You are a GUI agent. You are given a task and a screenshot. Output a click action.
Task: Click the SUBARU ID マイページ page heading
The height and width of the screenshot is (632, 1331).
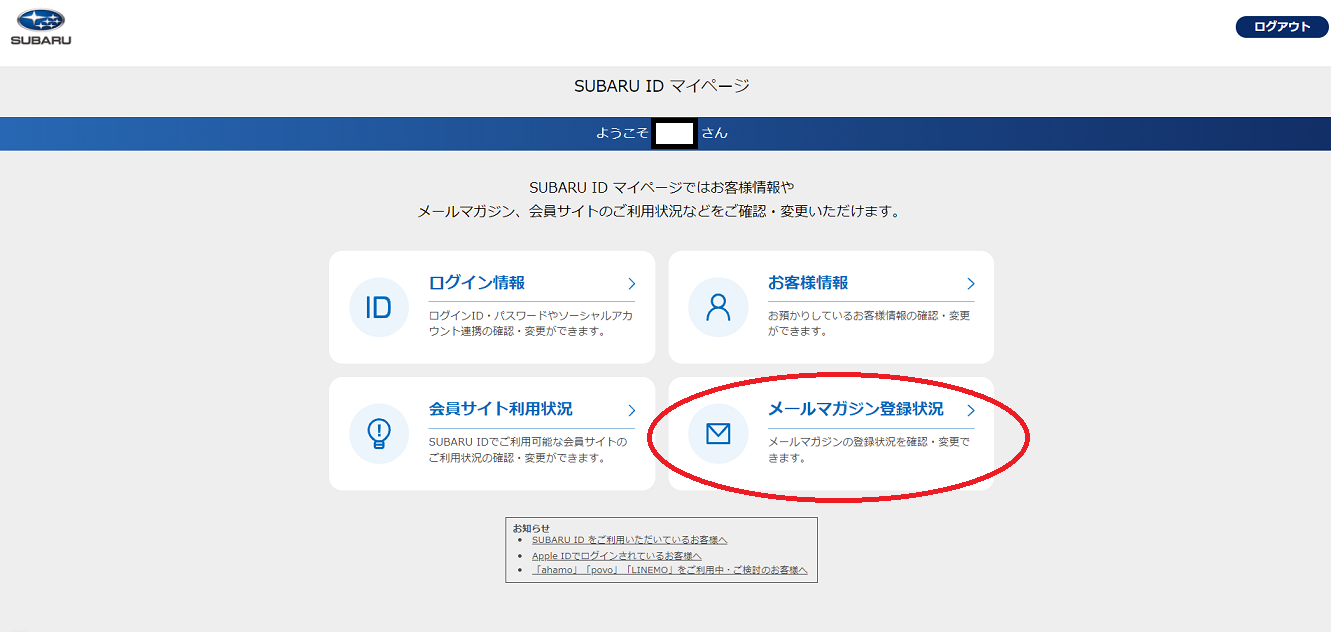(661, 86)
